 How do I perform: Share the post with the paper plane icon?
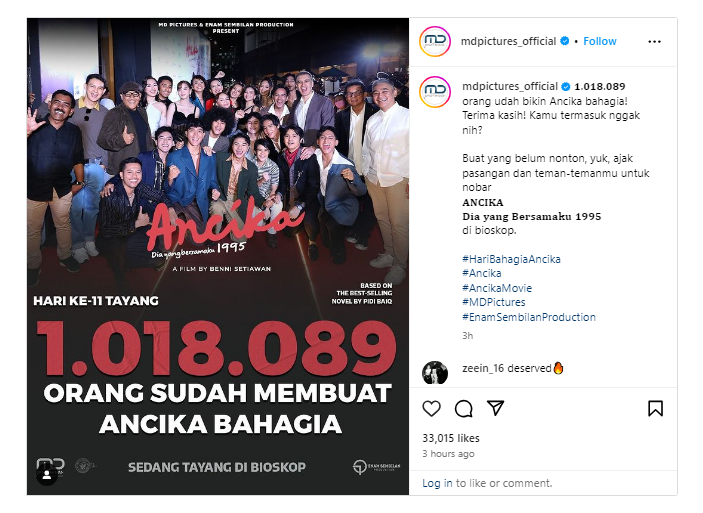(x=495, y=408)
